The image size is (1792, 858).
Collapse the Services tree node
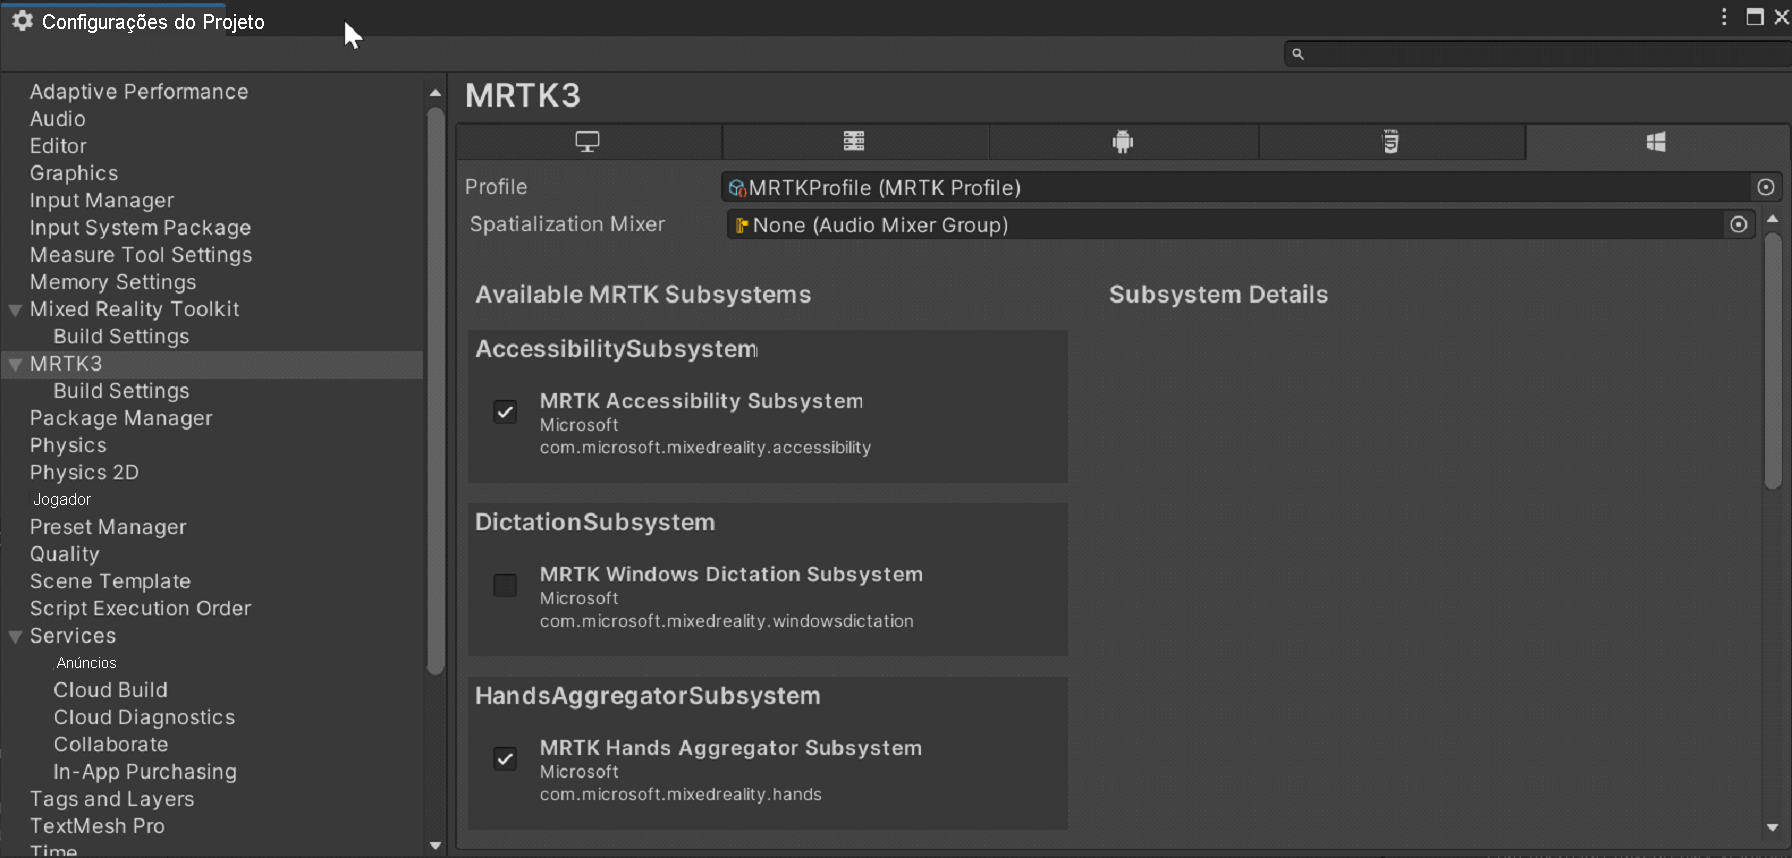point(15,637)
